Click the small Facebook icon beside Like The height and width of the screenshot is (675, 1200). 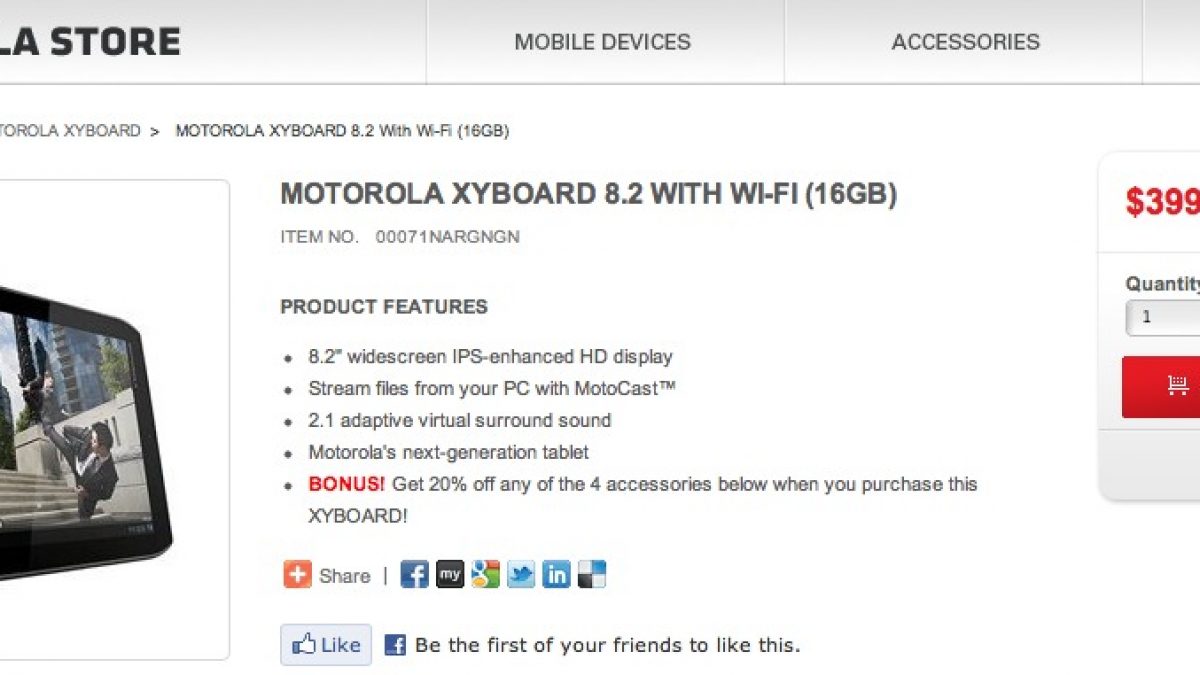(x=395, y=645)
